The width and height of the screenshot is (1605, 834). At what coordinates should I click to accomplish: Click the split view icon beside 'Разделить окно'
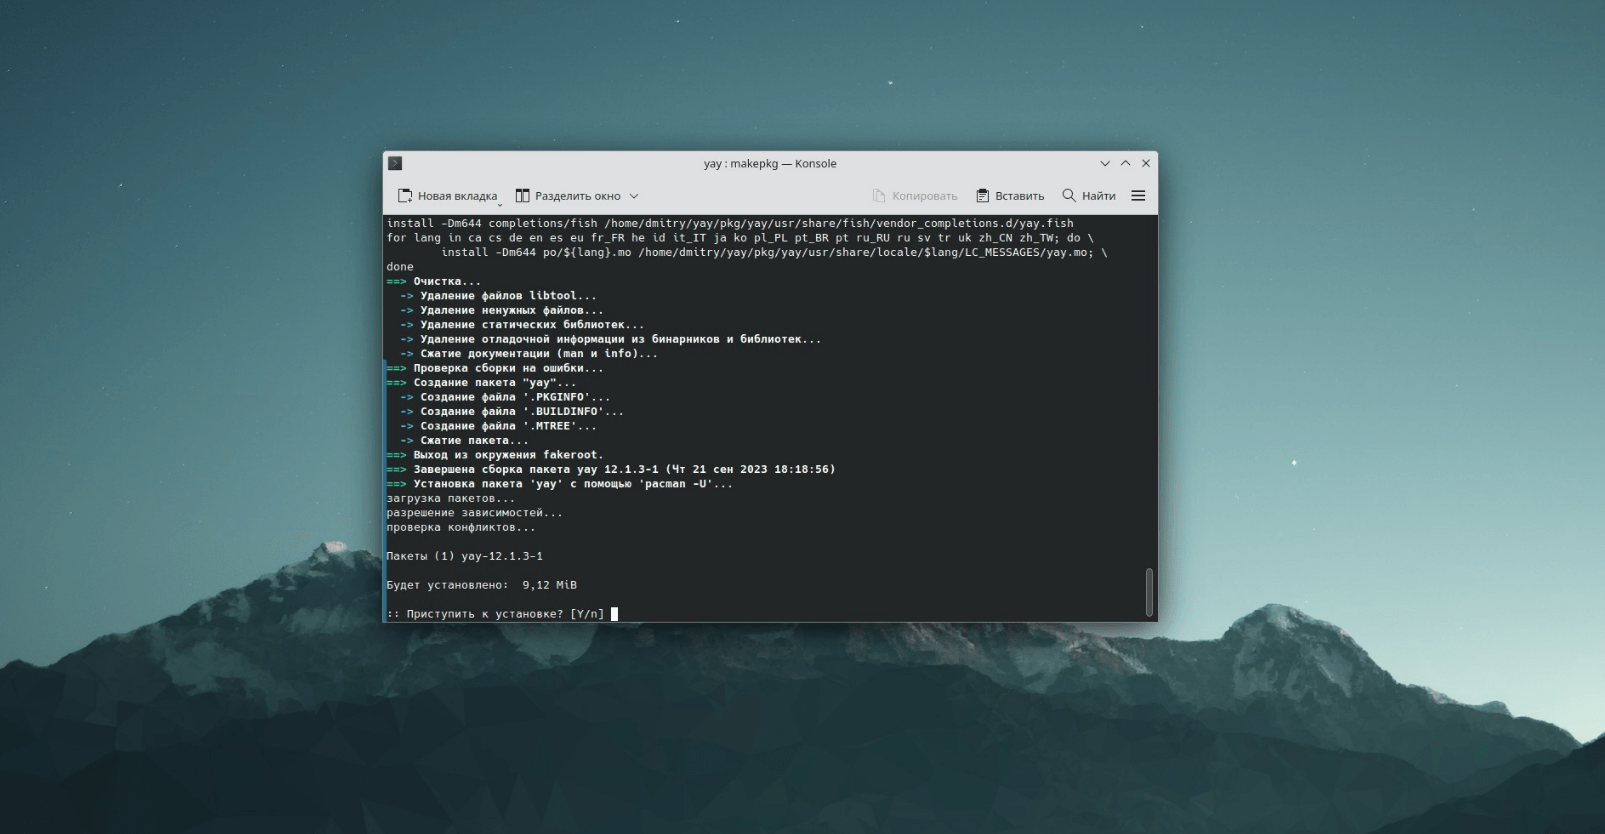tap(522, 196)
